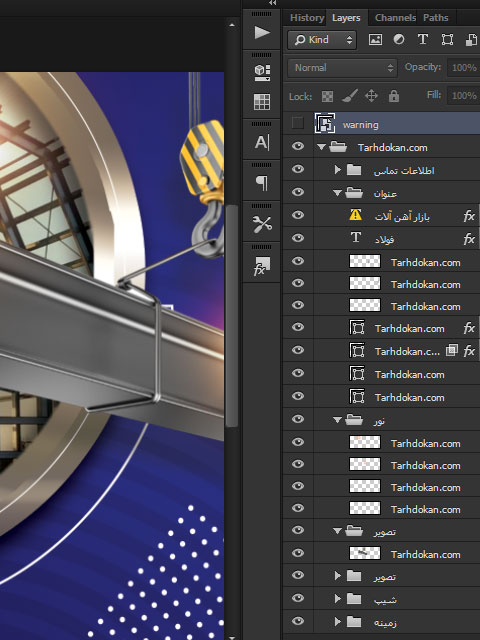Viewport: 480px width, 640px height.
Task: Open the Tool Presets wrench icon
Action: point(262,224)
